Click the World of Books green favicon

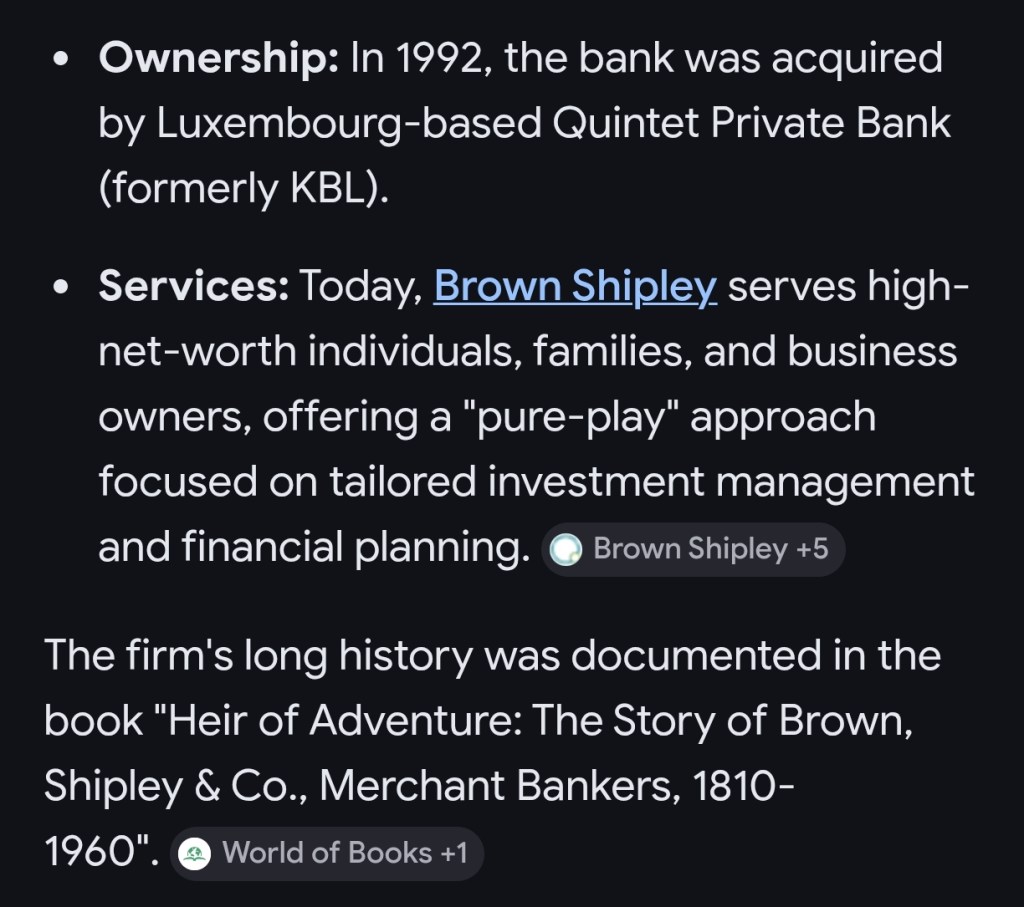[195, 854]
